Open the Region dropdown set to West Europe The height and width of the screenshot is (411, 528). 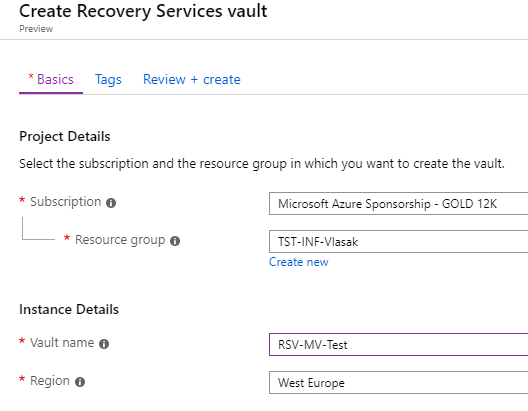pos(398,383)
